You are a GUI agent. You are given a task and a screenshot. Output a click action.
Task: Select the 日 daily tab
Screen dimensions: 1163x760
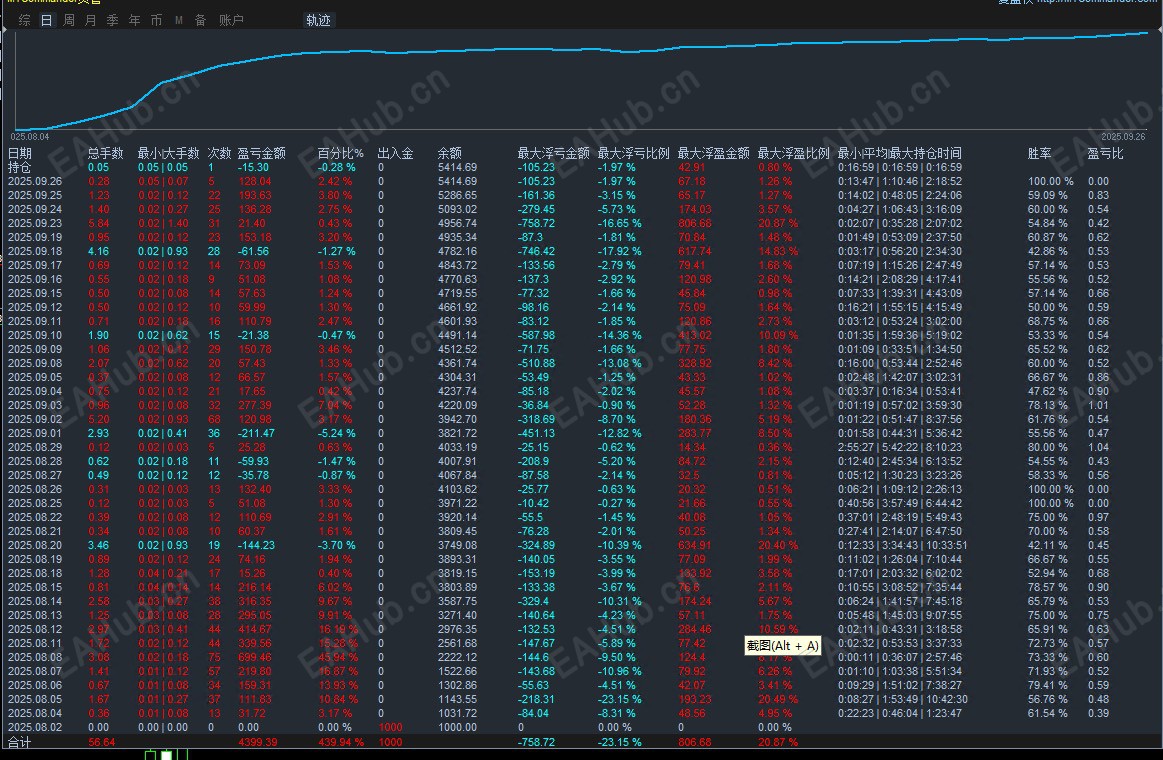(x=47, y=20)
